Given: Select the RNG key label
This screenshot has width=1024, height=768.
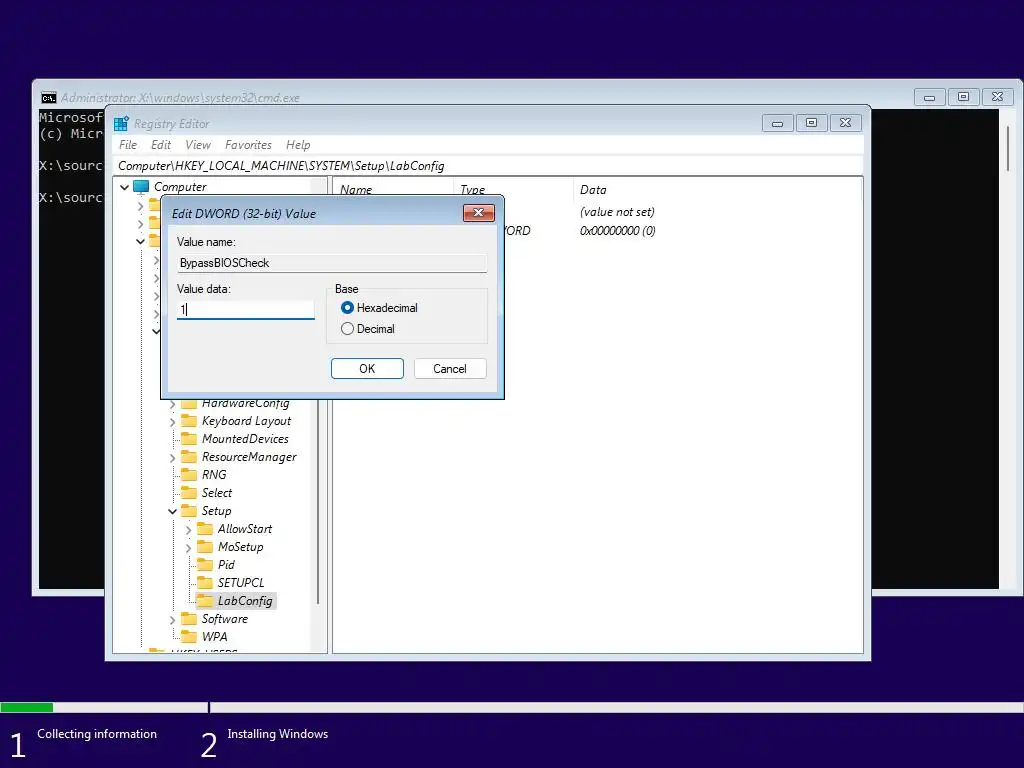Looking at the screenshot, I should click(214, 475).
